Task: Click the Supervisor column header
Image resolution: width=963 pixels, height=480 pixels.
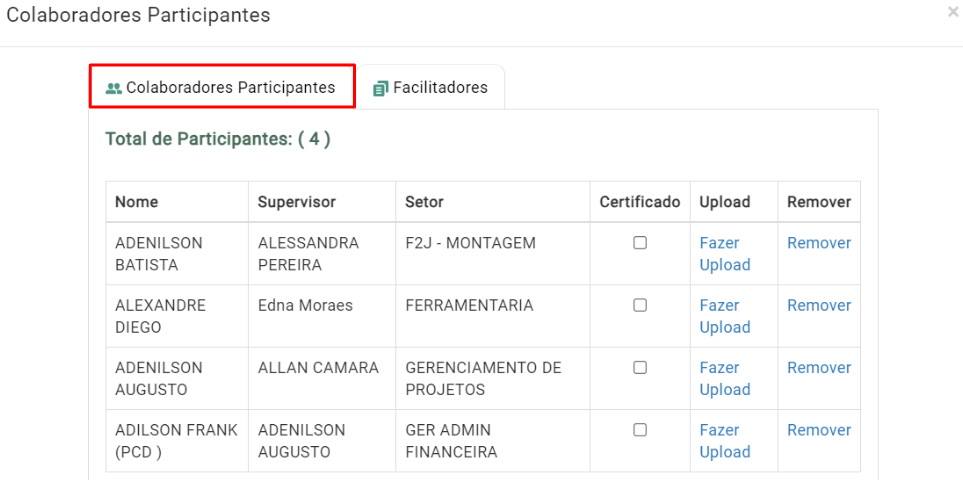Action: click(x=297, y=202)
